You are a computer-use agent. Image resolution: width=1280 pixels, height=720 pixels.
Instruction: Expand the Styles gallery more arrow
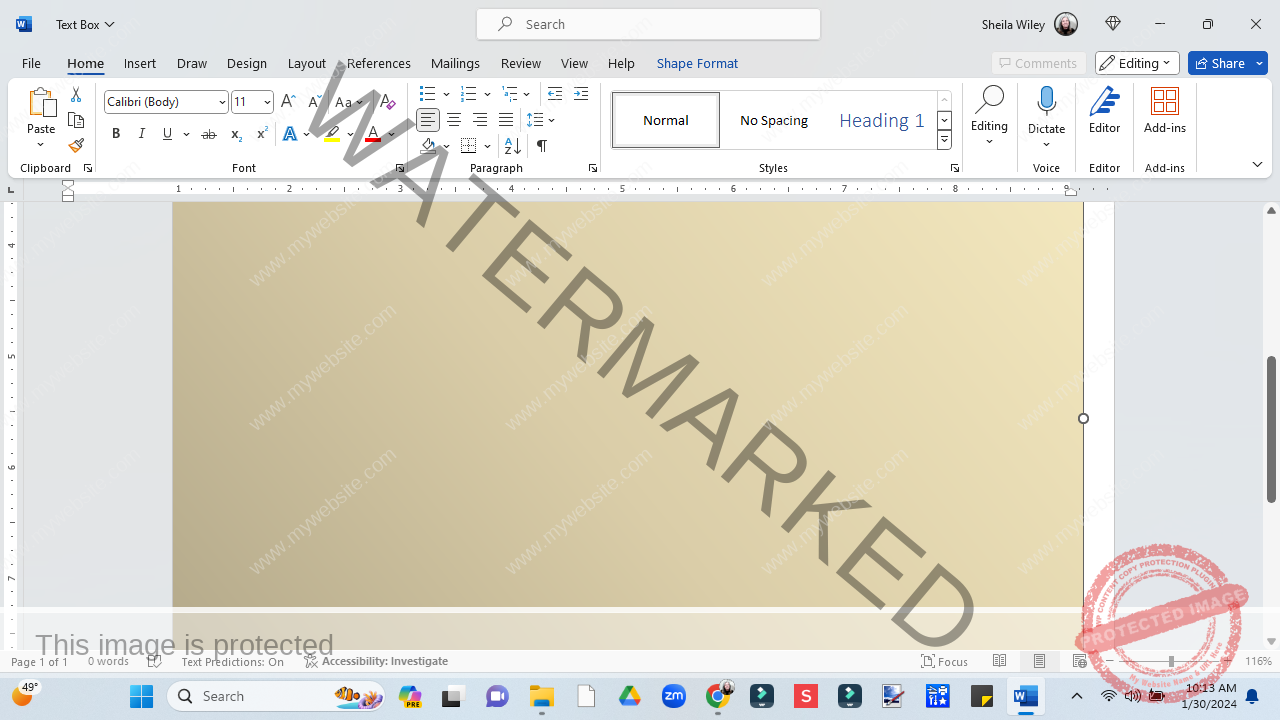pyautogui.click(x=944, y=141)
